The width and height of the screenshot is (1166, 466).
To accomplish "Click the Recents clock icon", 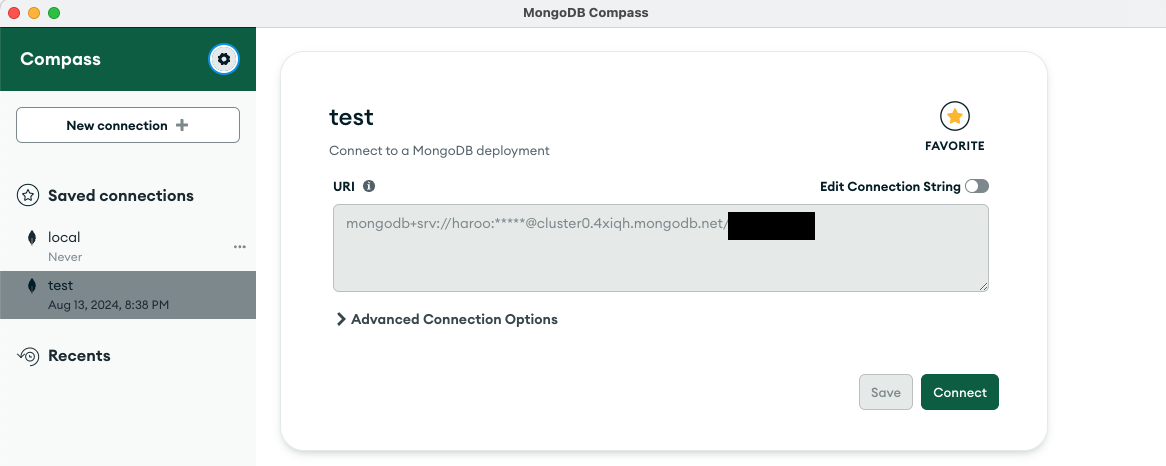I will [x=28, y=356].
